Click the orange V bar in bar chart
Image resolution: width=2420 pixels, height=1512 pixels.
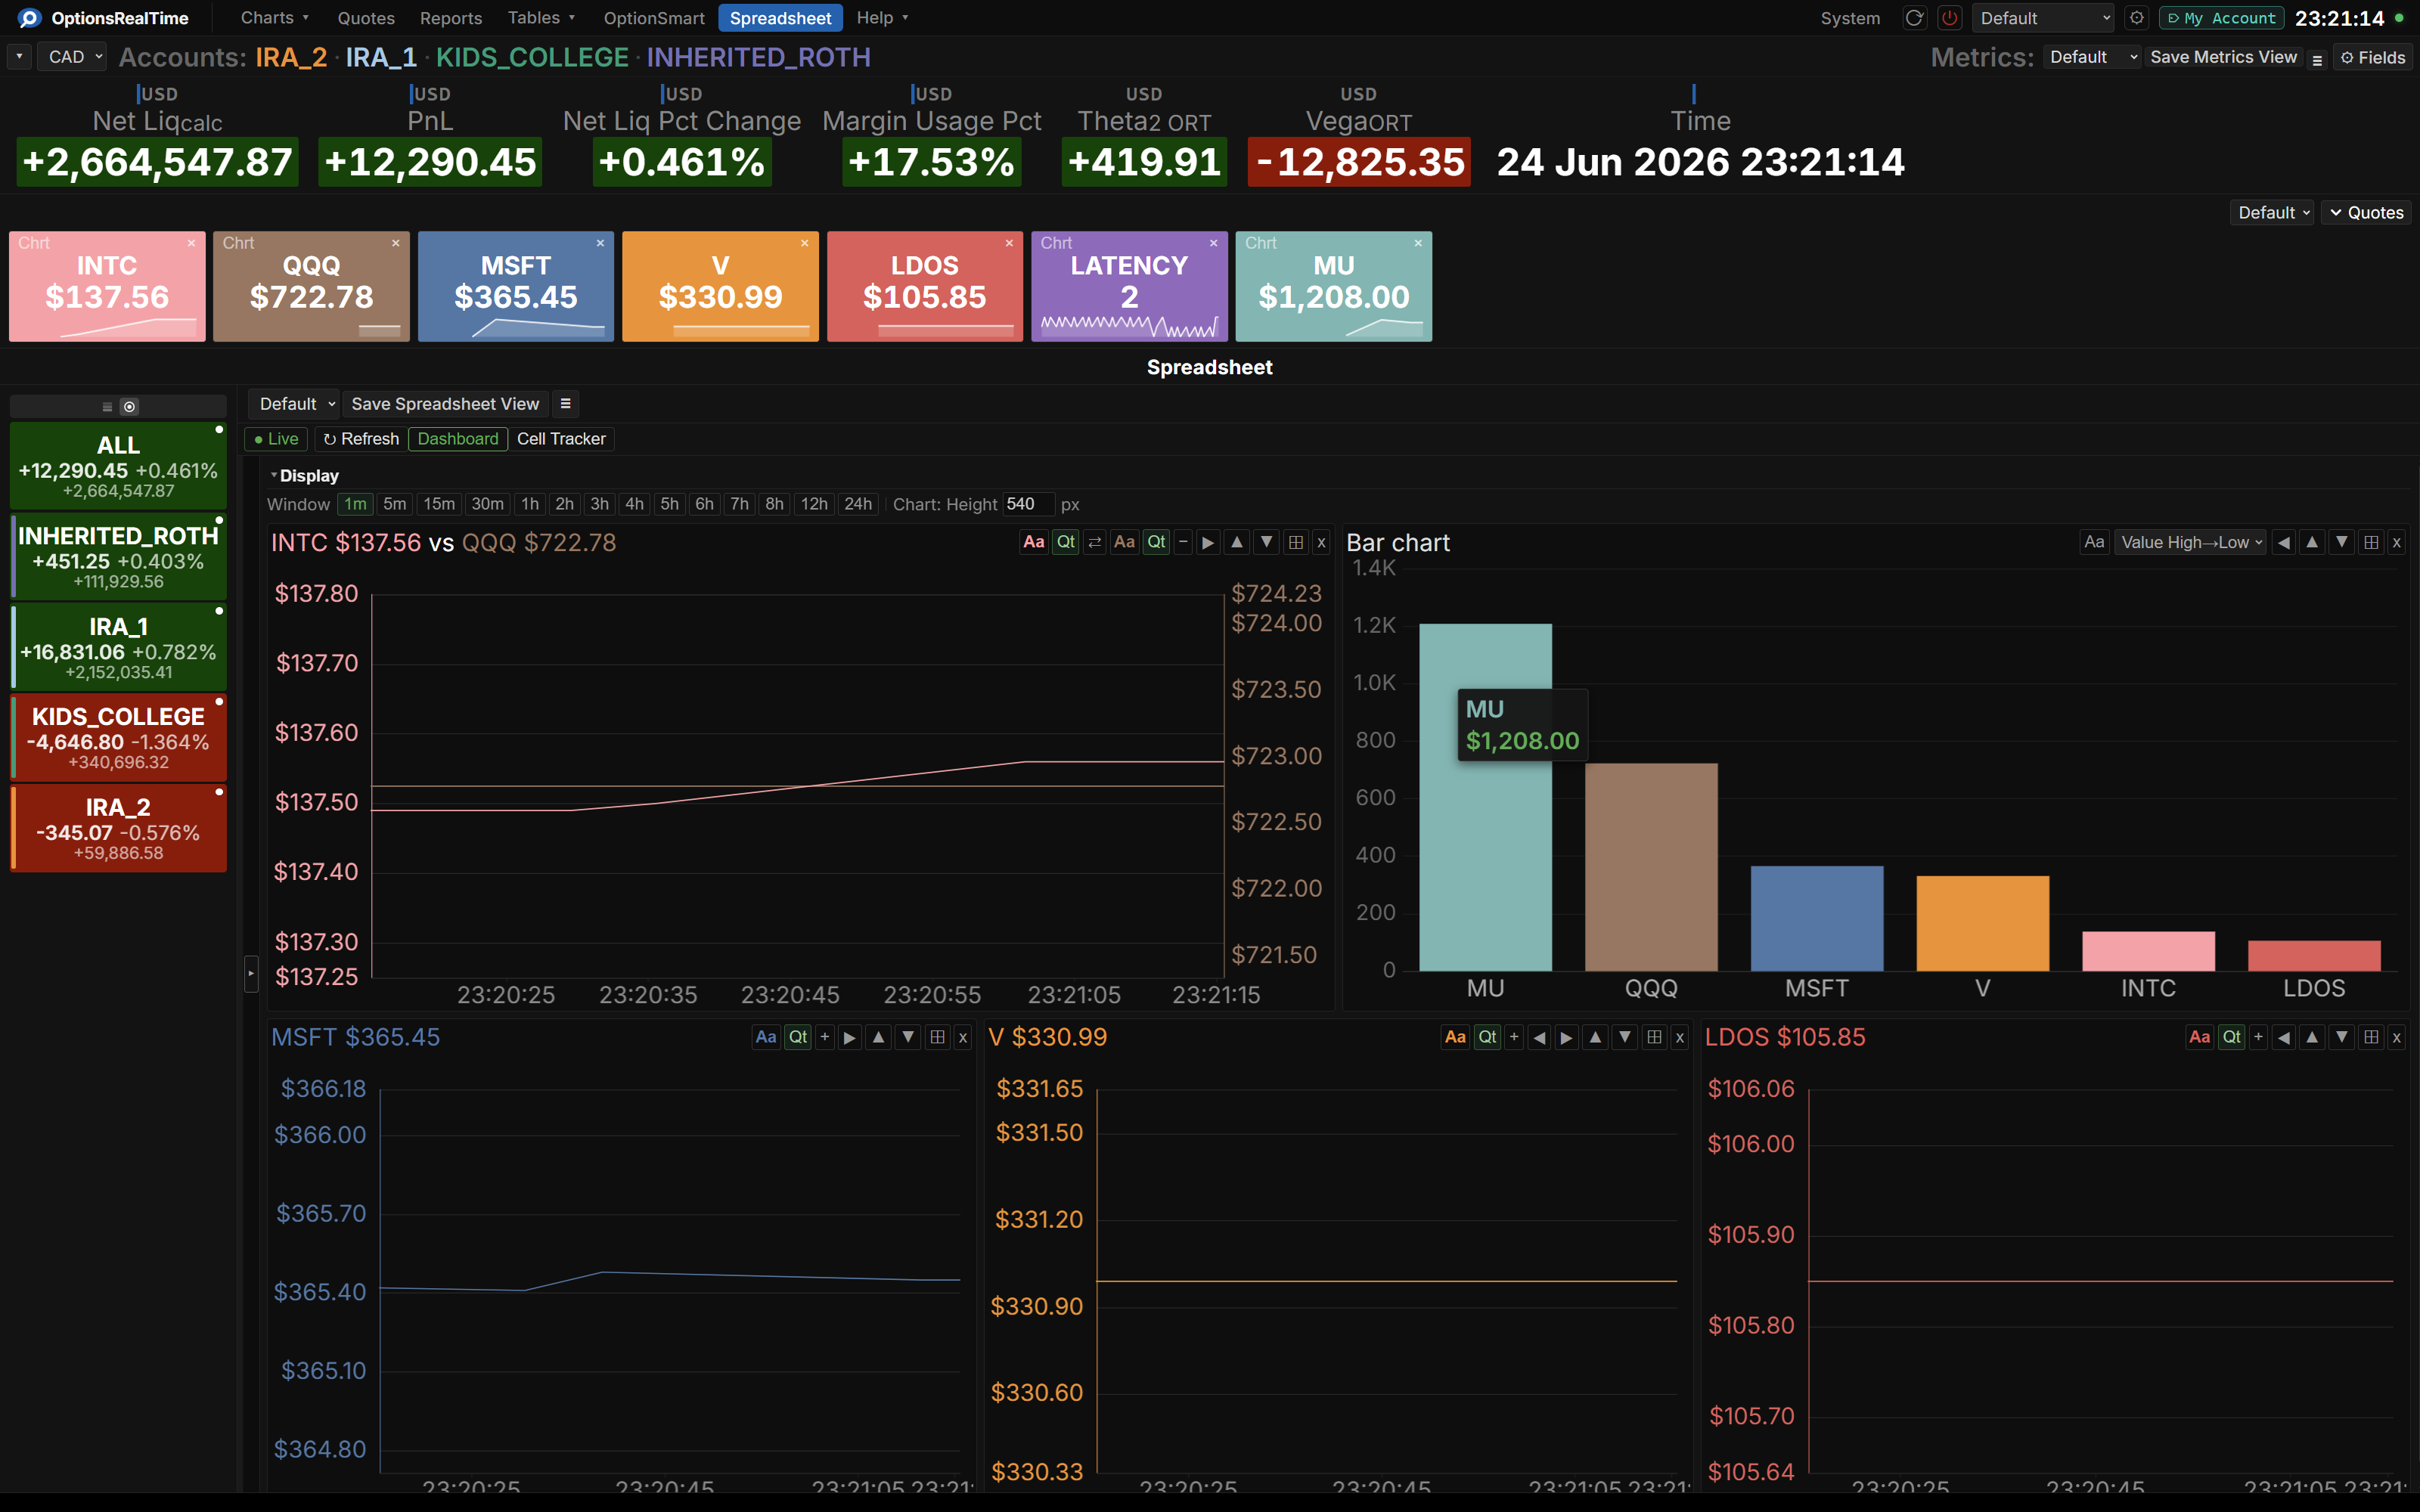tap(1982, 923)
